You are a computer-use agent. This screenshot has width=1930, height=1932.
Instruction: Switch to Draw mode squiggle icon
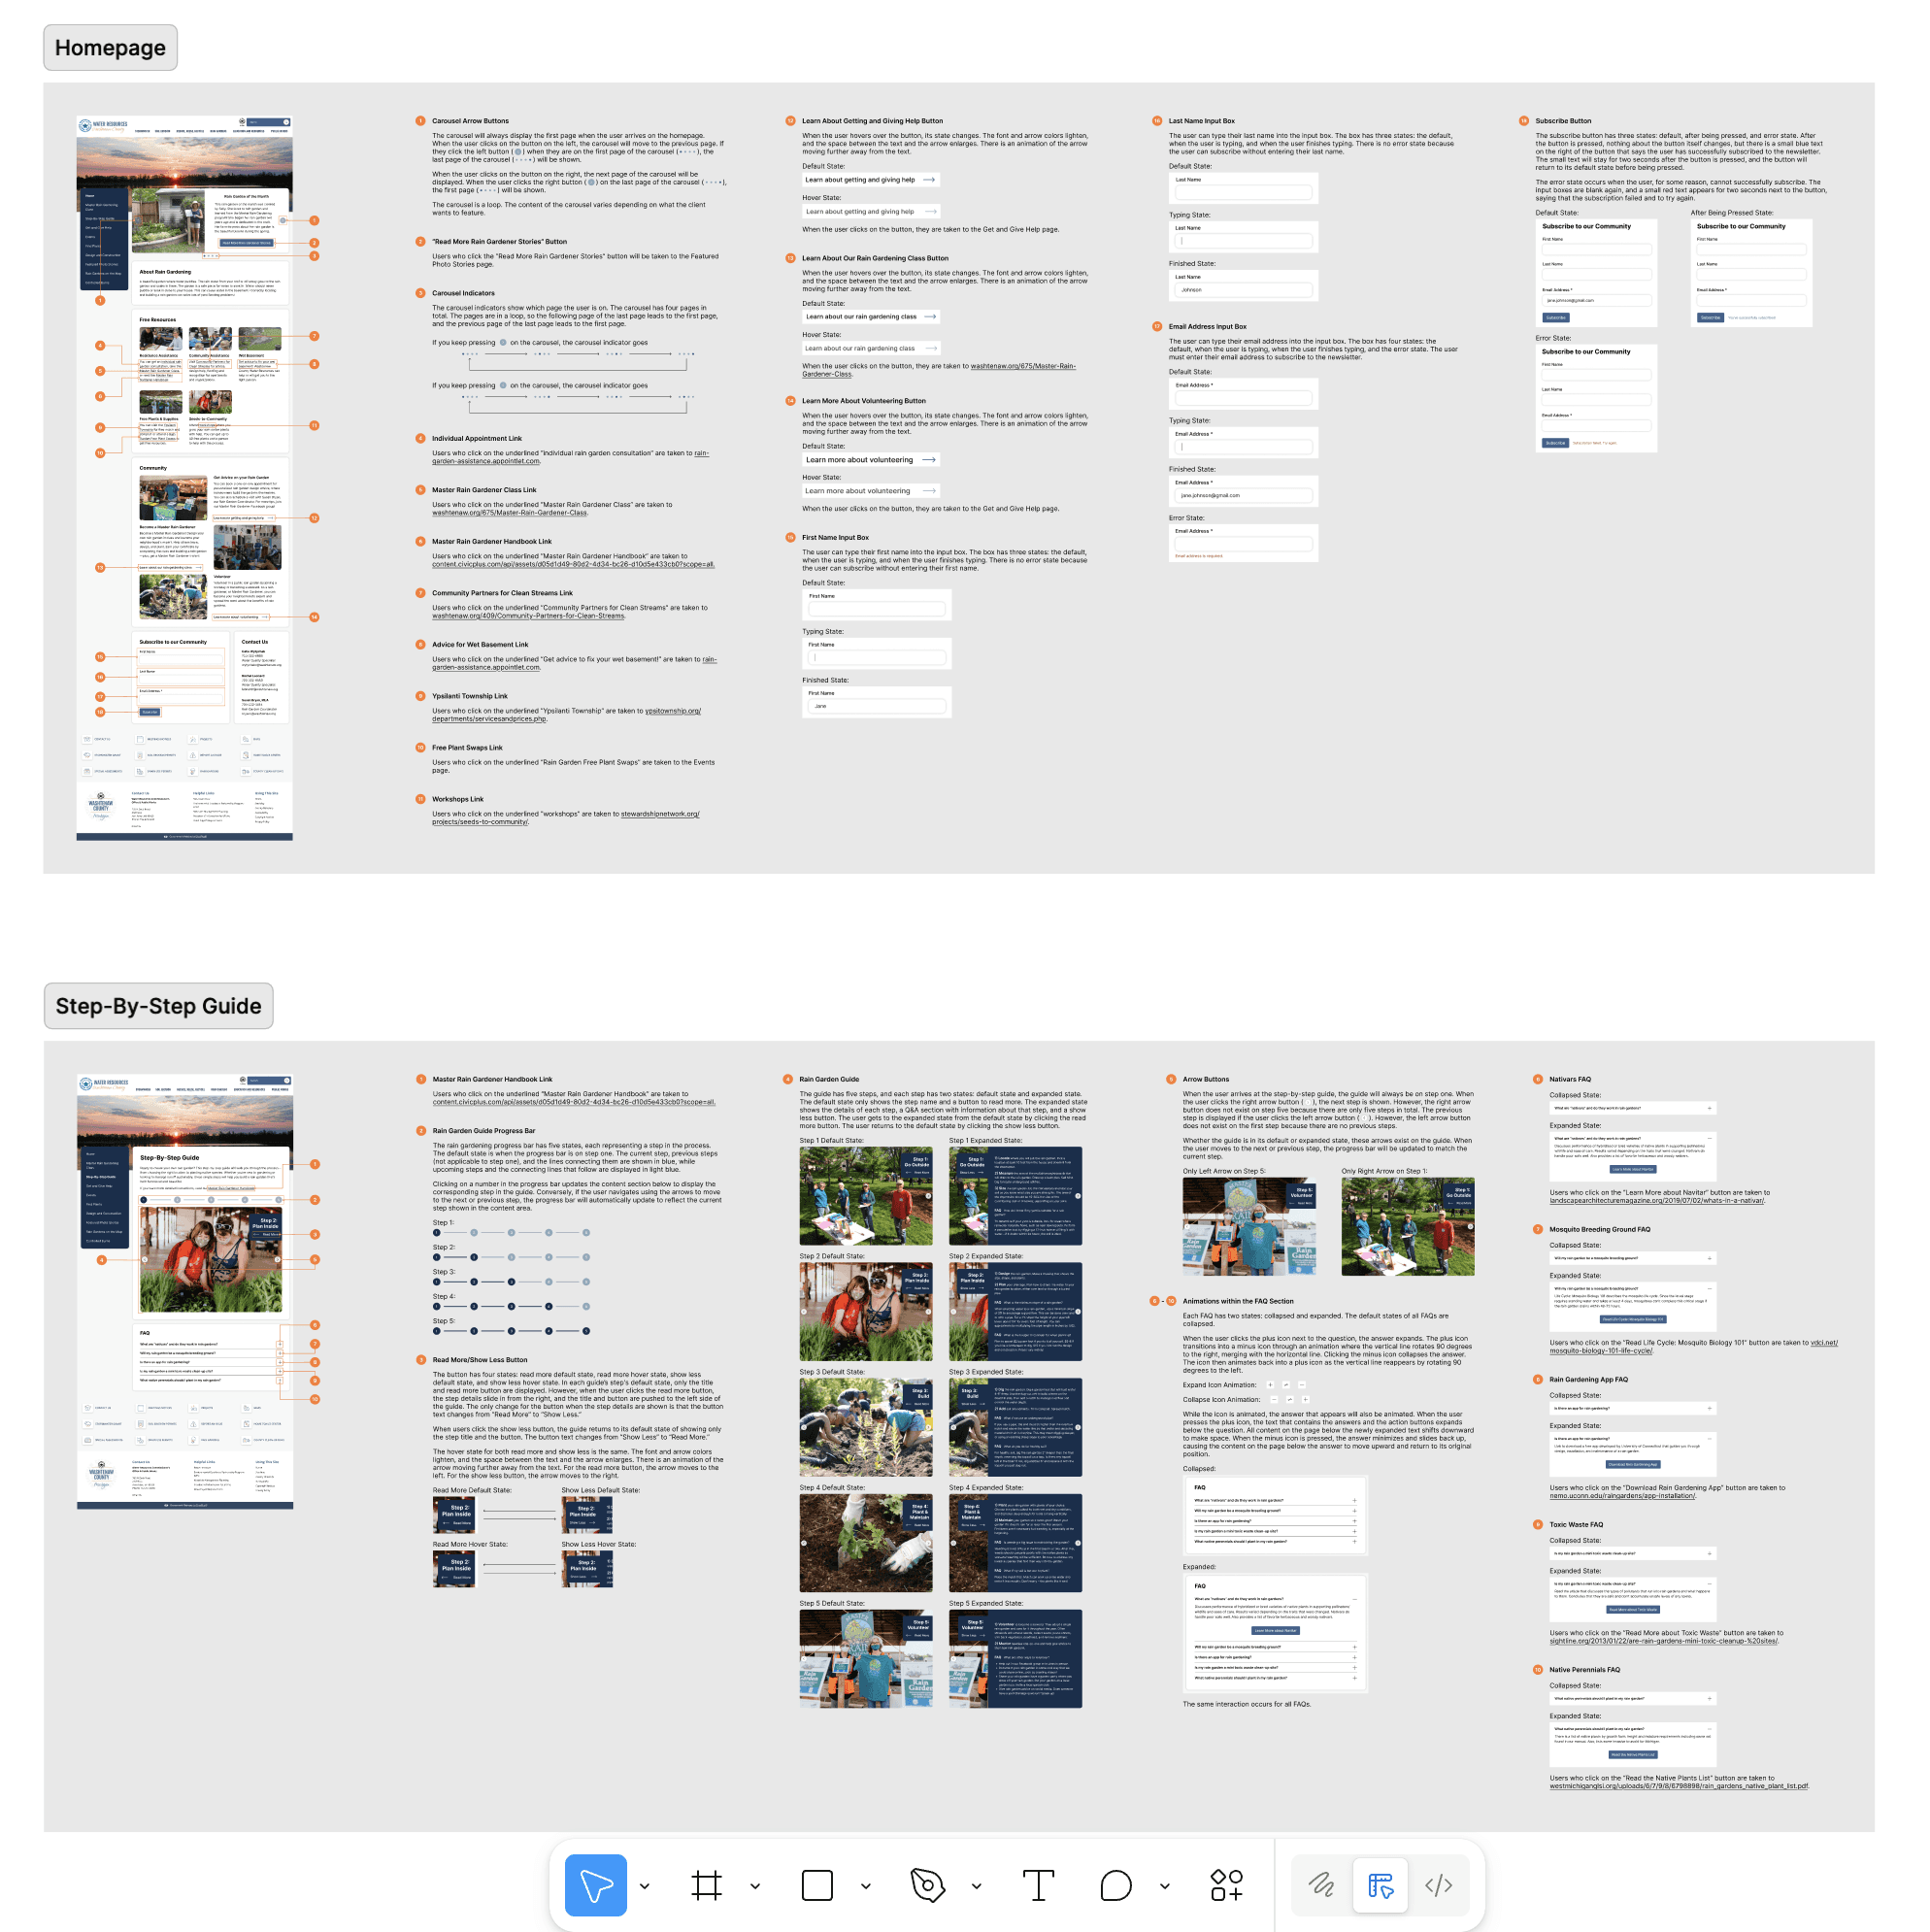click(1321, 1885)
